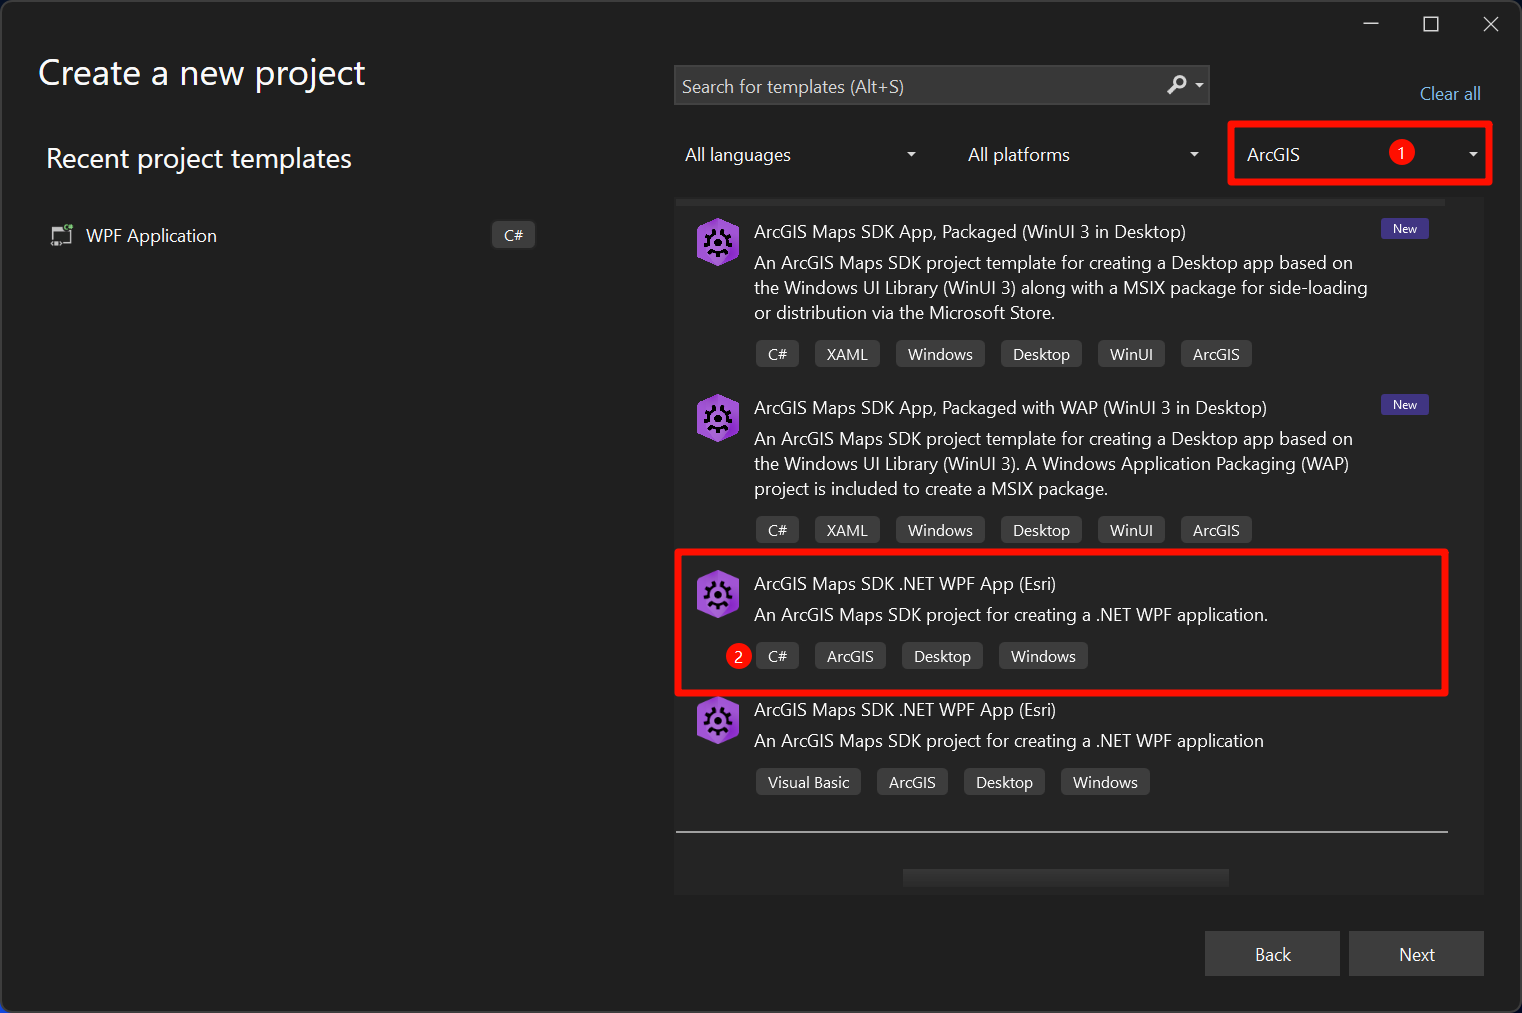Open the All platforms dropdown

(x=1083, y=155)
